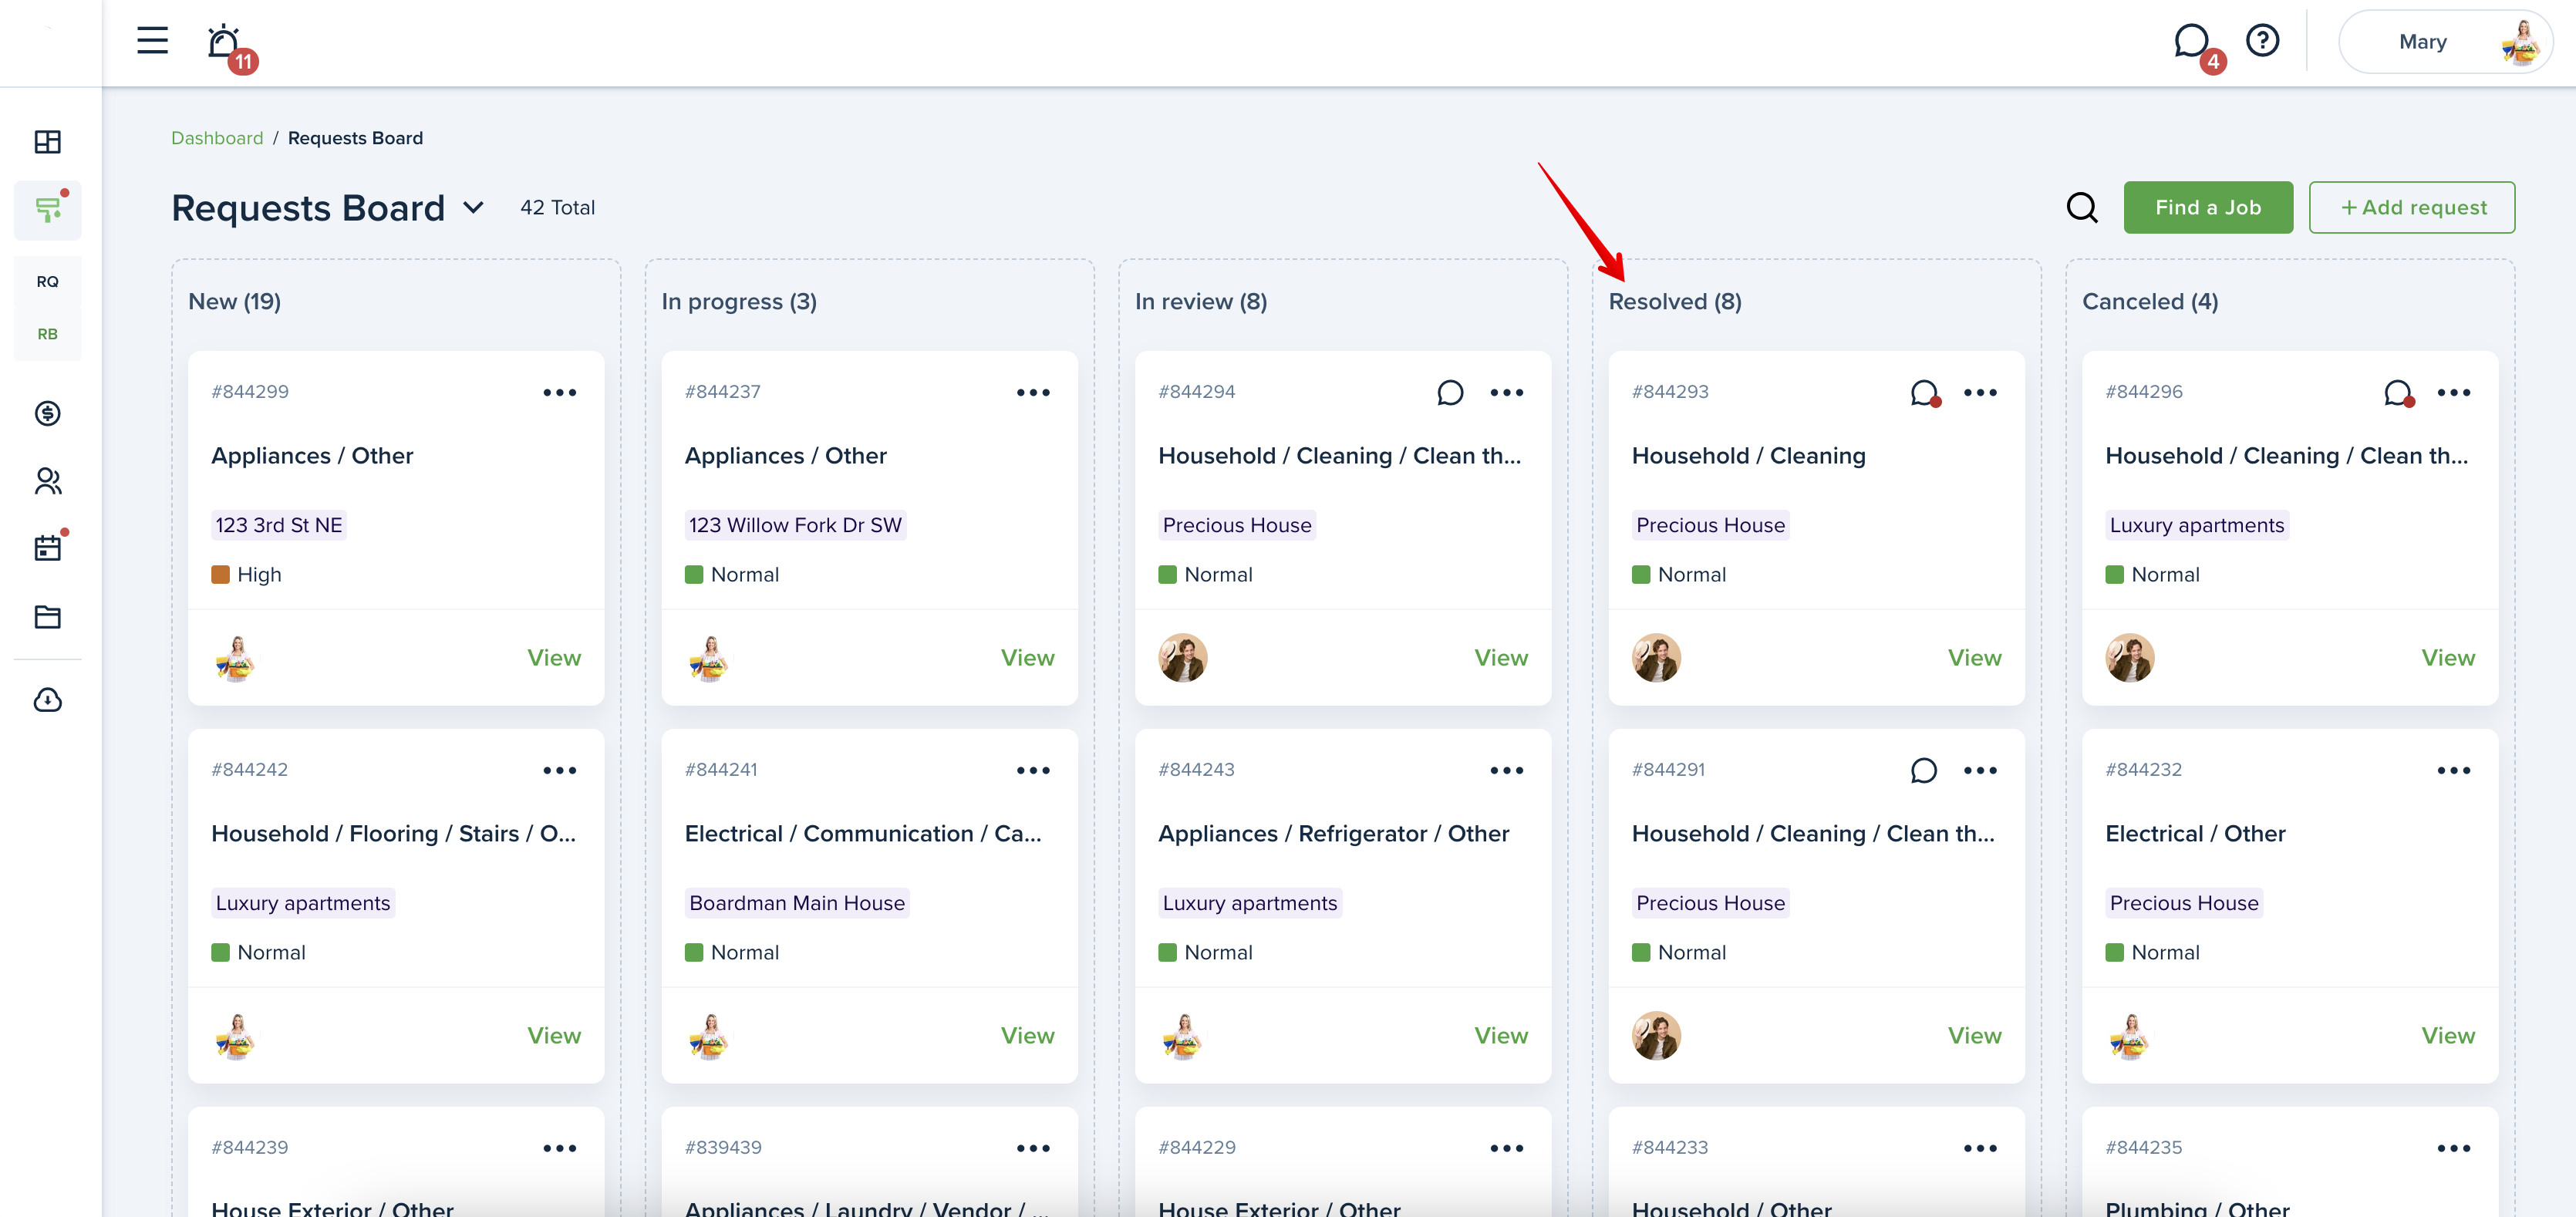Screen dimensions: 2576x1217
Task: View request #844299 Appliances / Other
Action: (x=554, y=658)
